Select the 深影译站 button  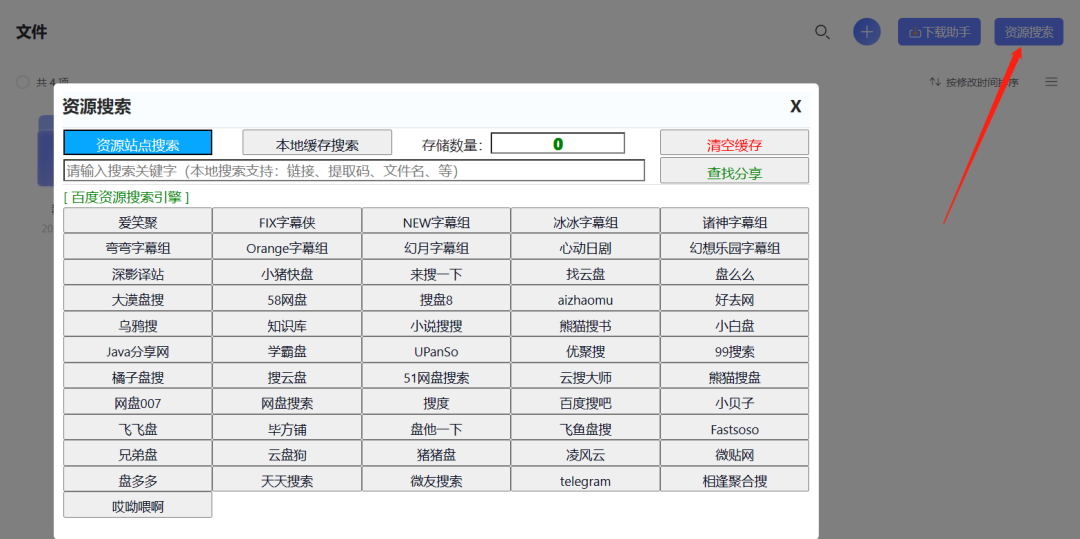[x=138, y=273]
